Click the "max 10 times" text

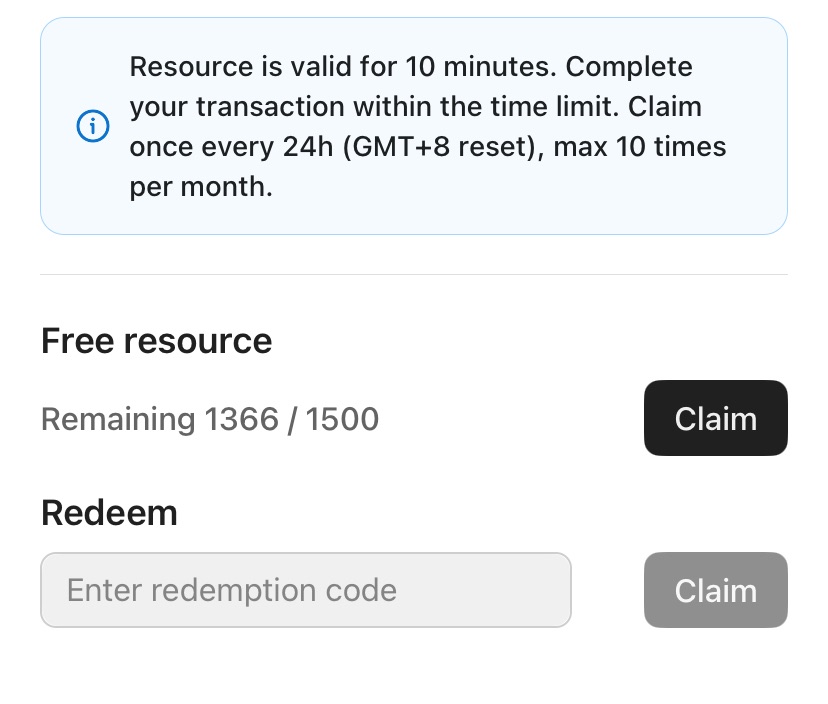coord(639,147)
